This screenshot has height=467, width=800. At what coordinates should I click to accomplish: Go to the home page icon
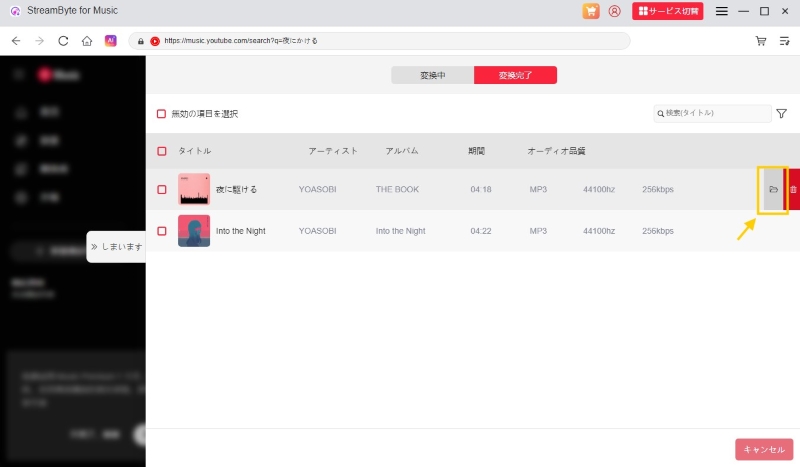(x=87, y=41)
